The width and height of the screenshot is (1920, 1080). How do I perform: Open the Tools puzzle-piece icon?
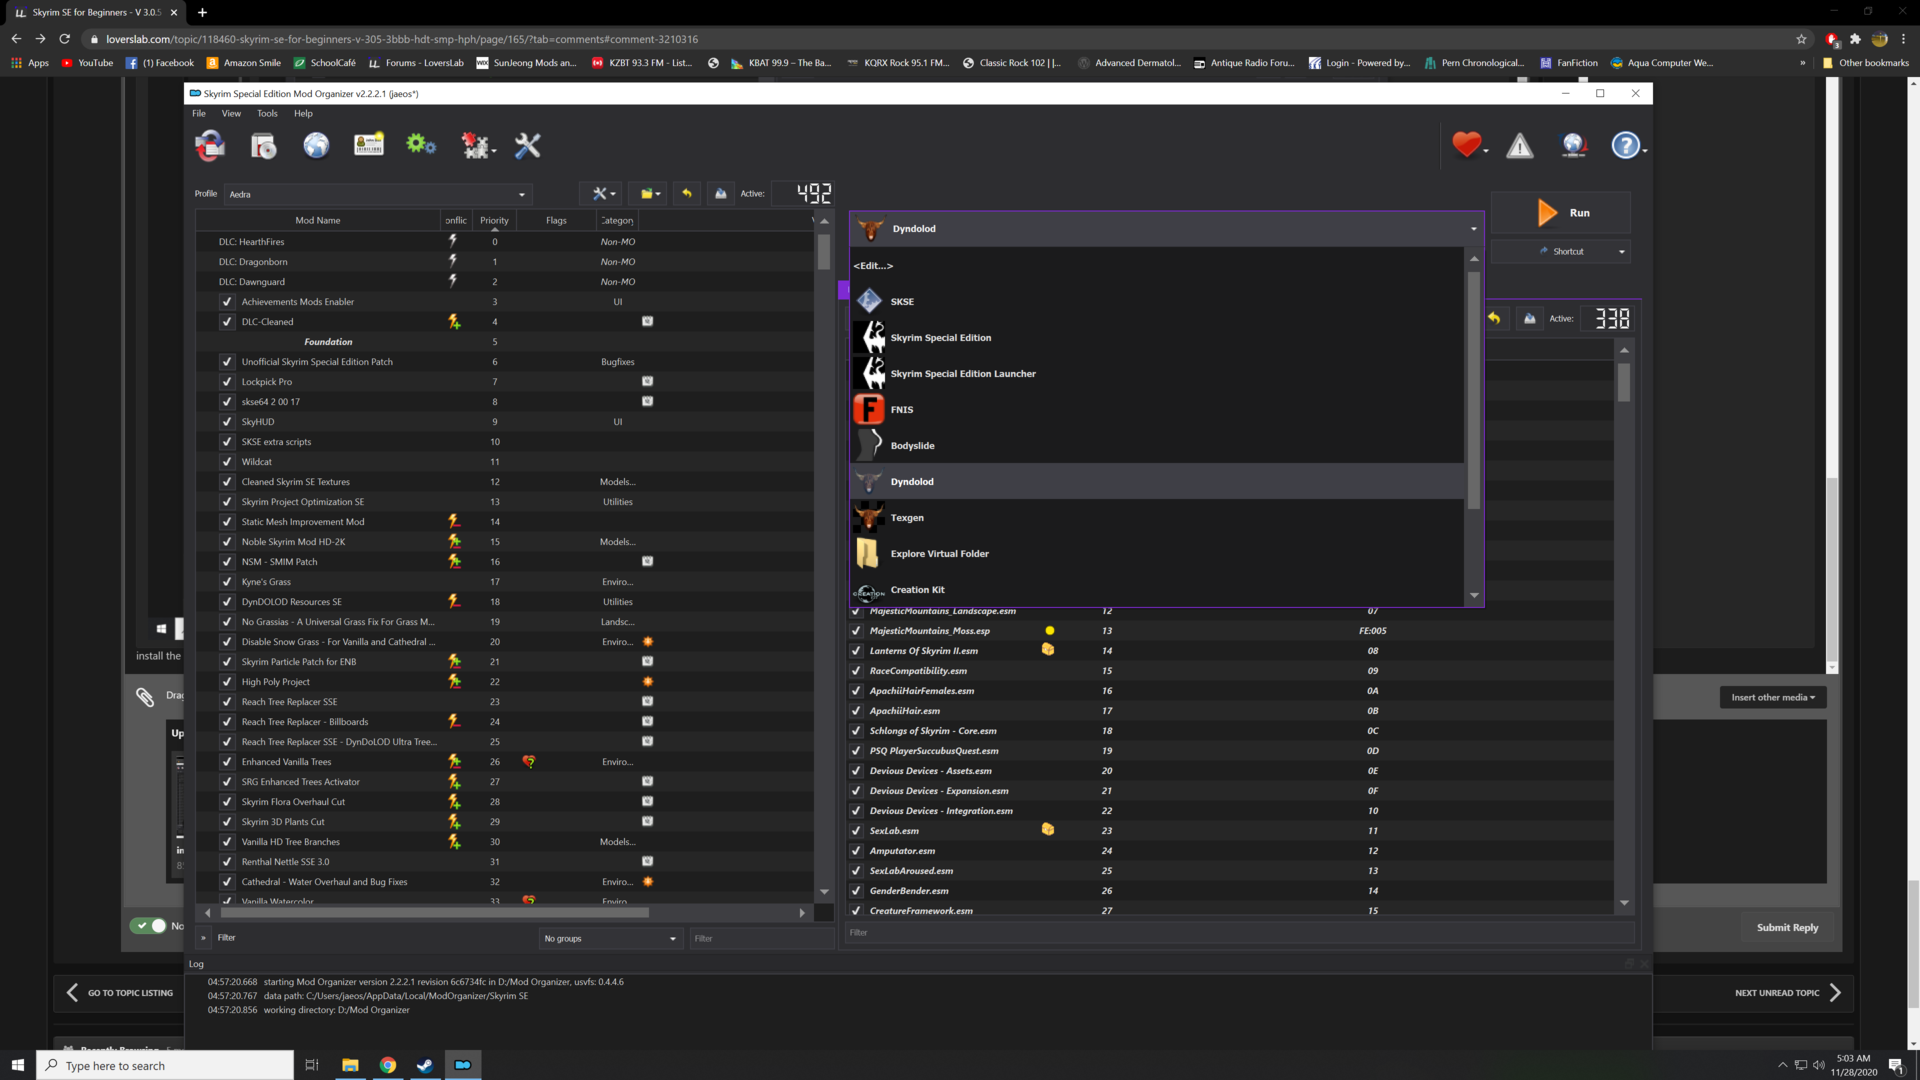pos(476,146)
